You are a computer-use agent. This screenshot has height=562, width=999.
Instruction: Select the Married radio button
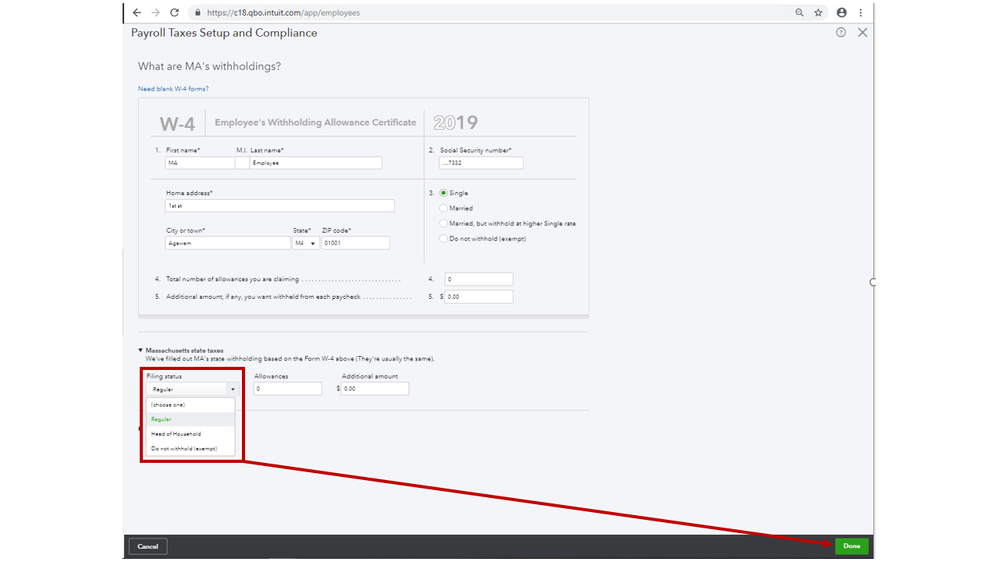pyautogui.click(x=443, y=208)
